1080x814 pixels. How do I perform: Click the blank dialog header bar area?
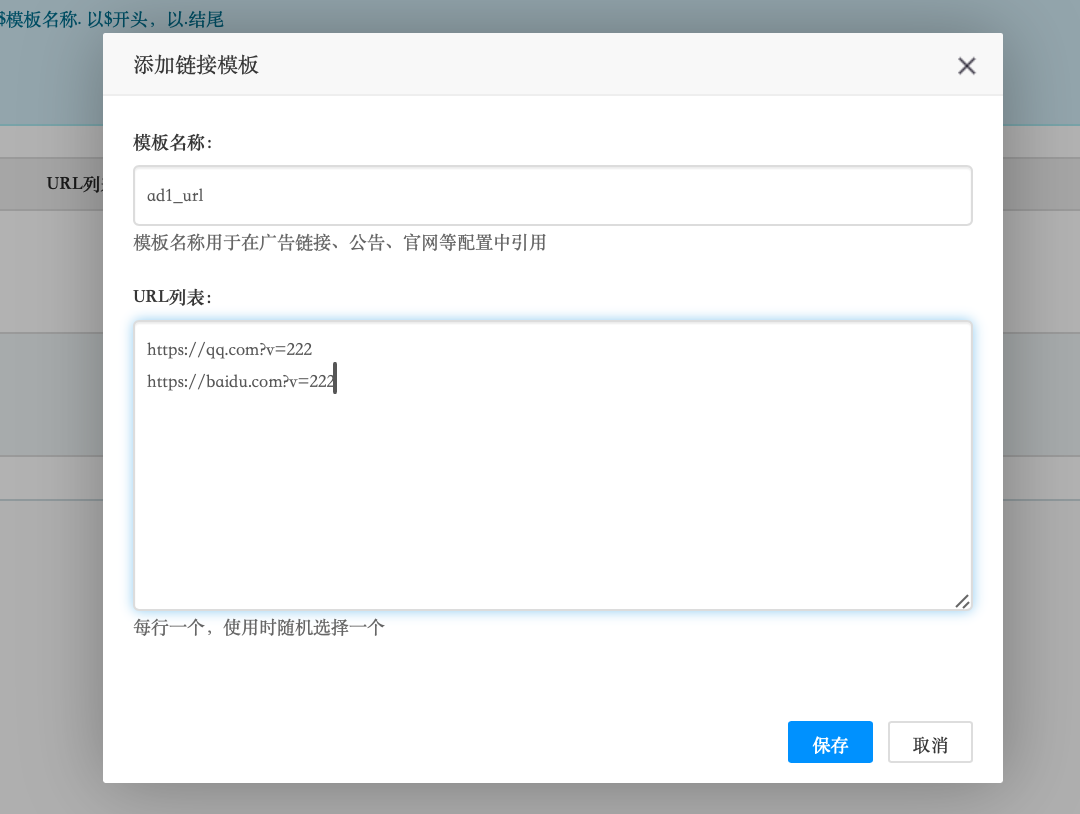tap(600, 66)
